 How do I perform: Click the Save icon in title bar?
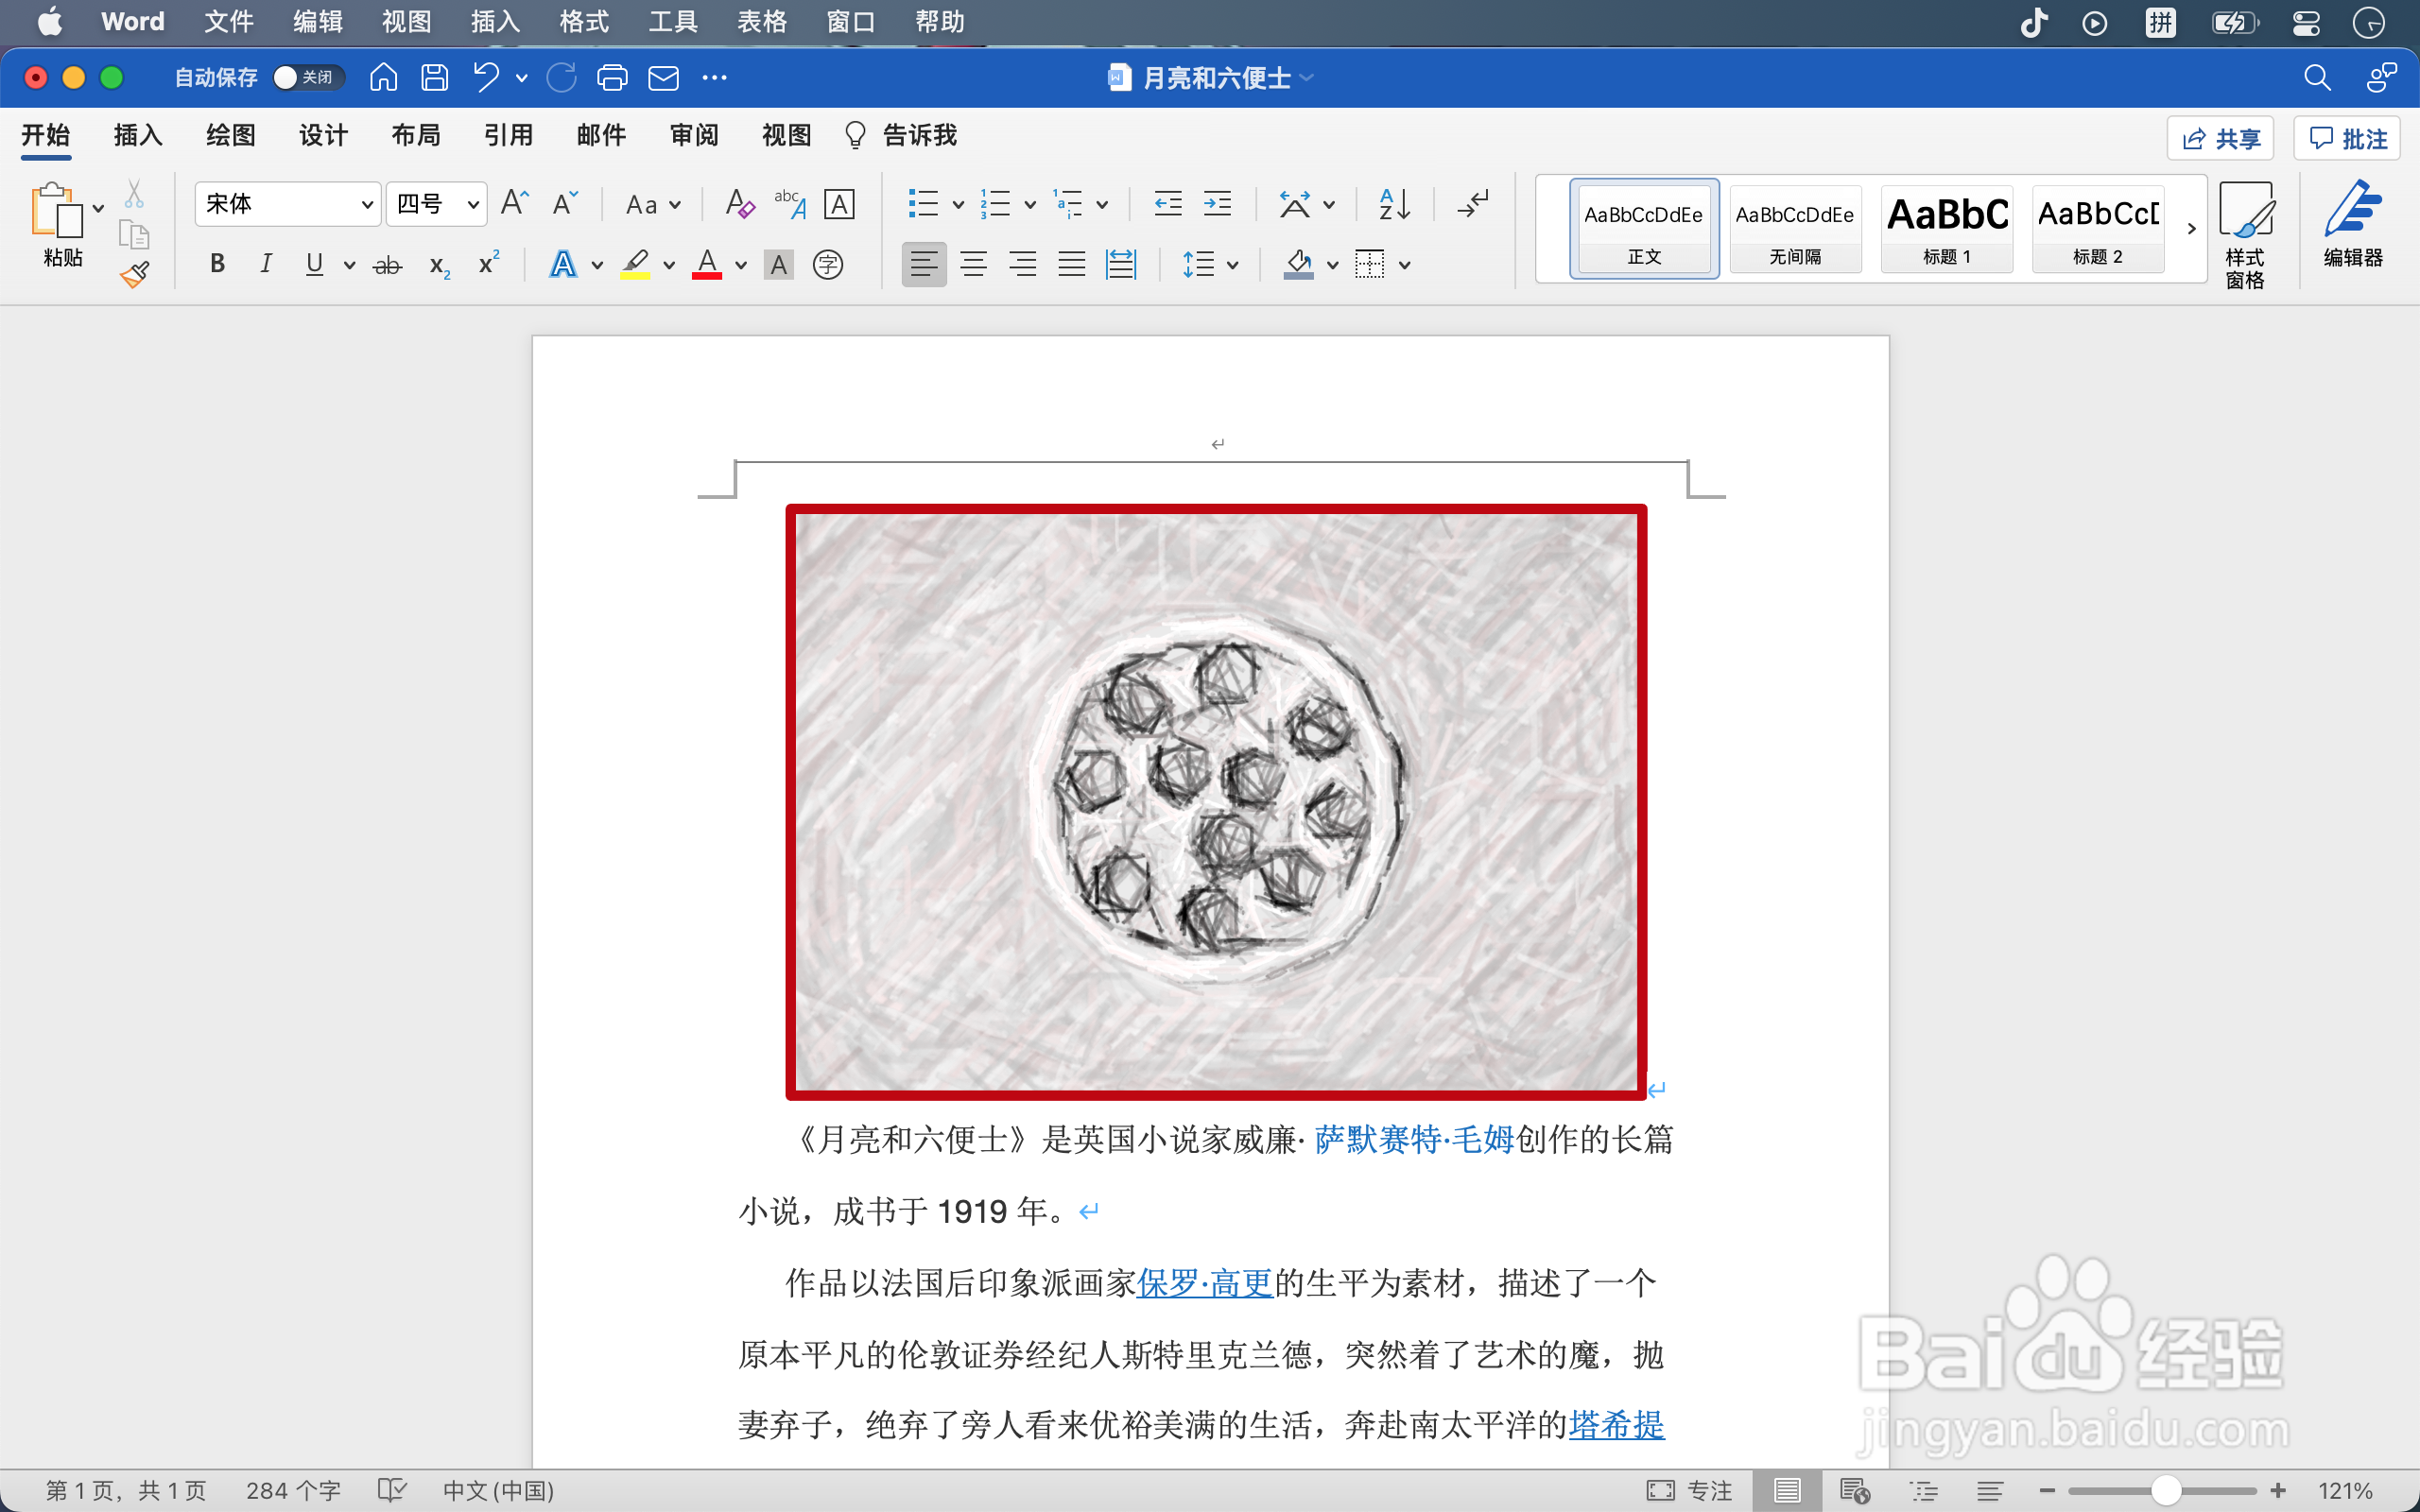pyautogui.click(x=434, y=77)
